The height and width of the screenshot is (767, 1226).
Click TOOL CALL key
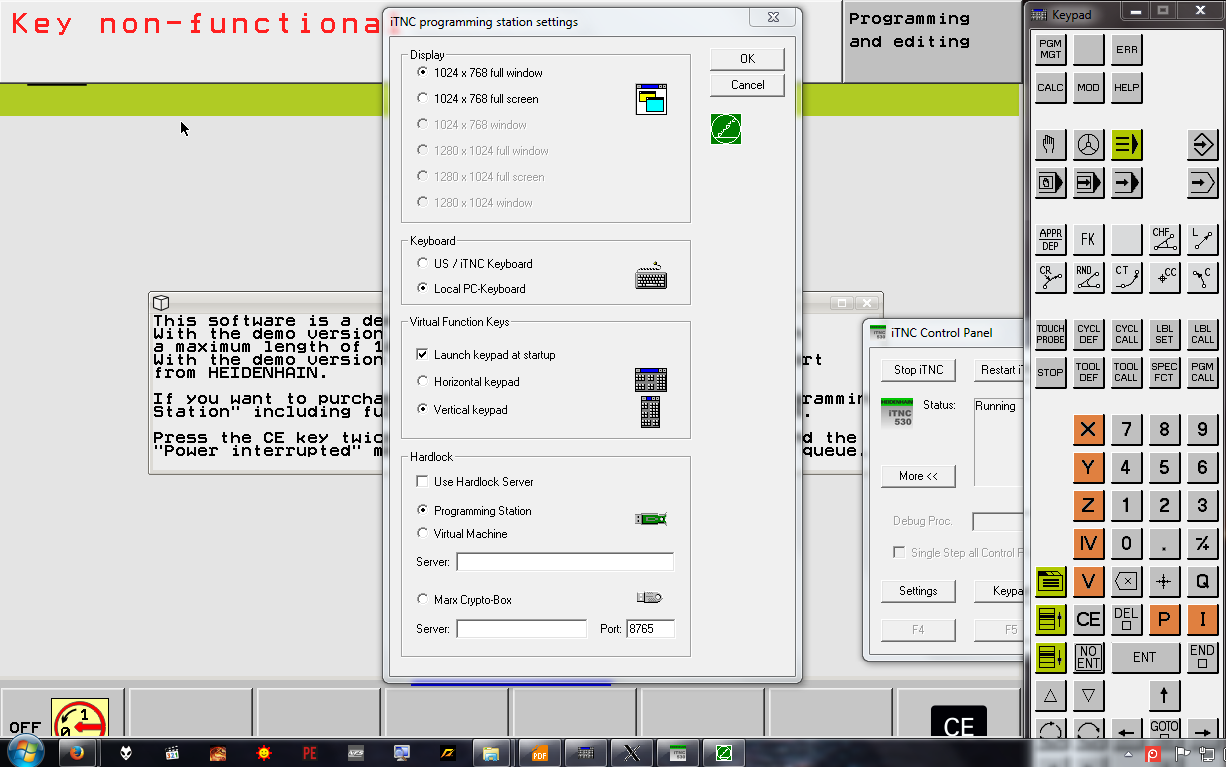(1126, 373)
